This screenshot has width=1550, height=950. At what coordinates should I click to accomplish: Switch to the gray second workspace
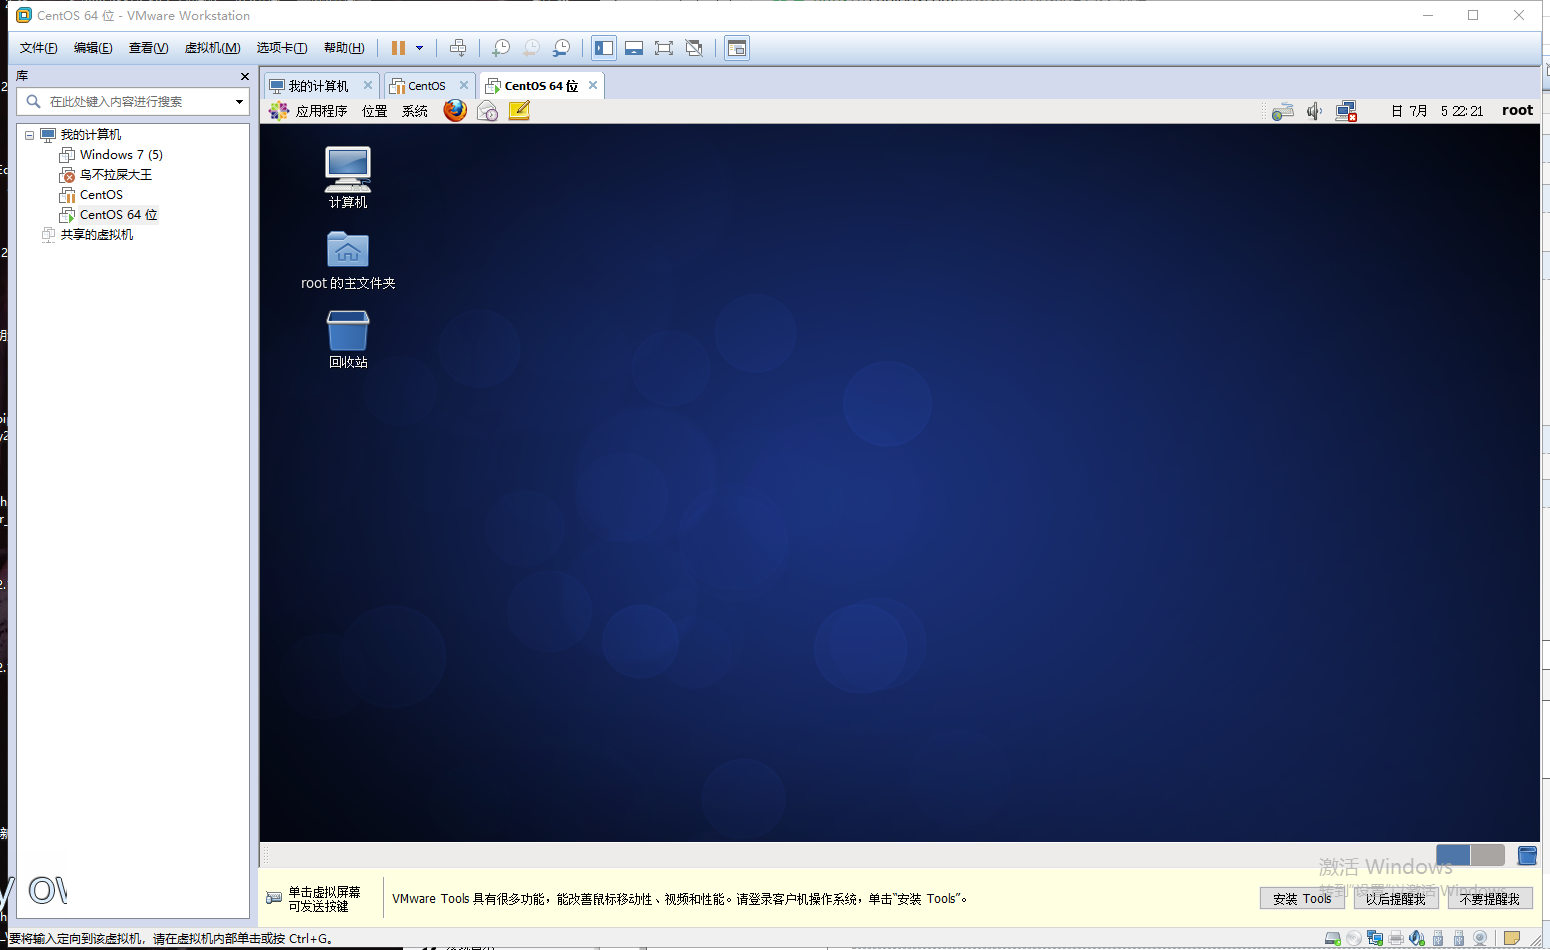(x=1488, y=855)
